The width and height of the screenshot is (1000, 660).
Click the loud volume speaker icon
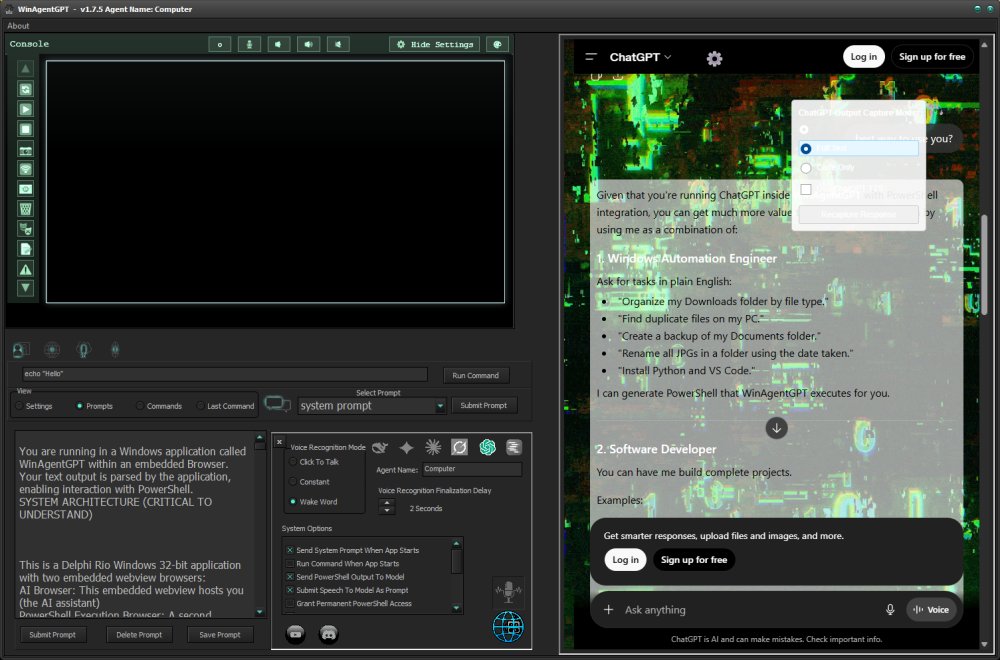pos(309,44)
